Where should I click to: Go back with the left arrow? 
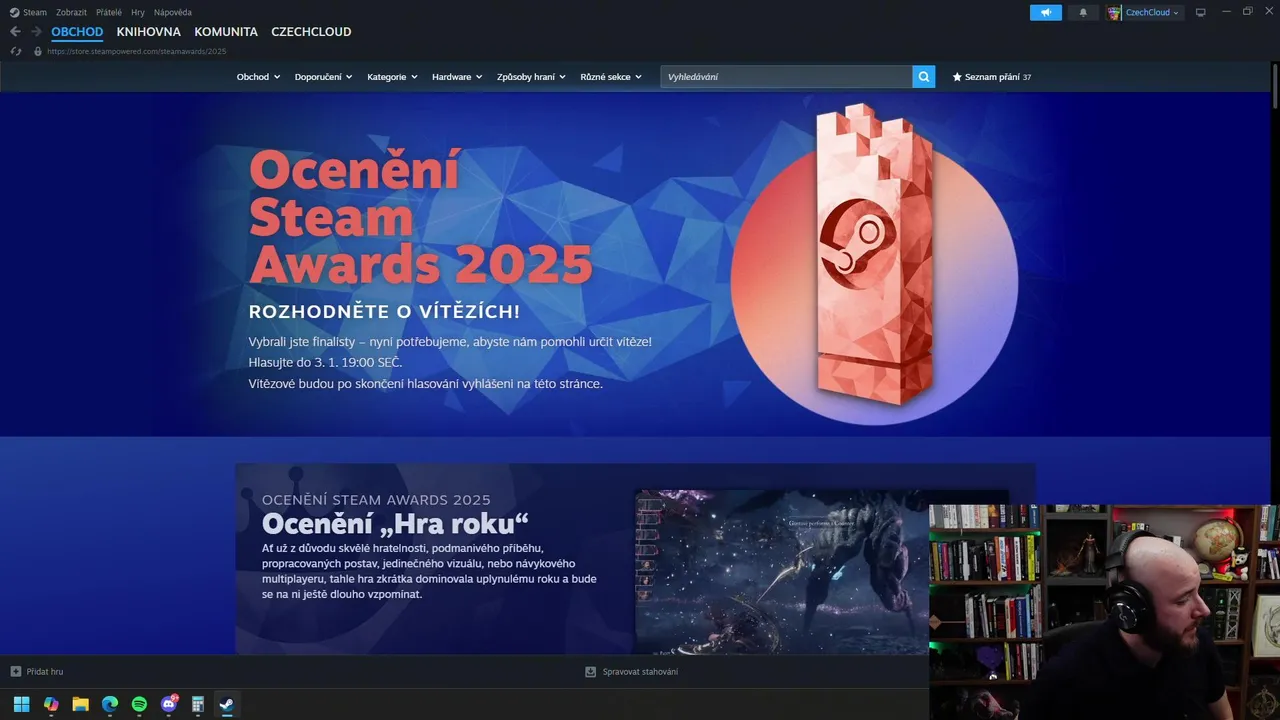[x=15, y=32]
